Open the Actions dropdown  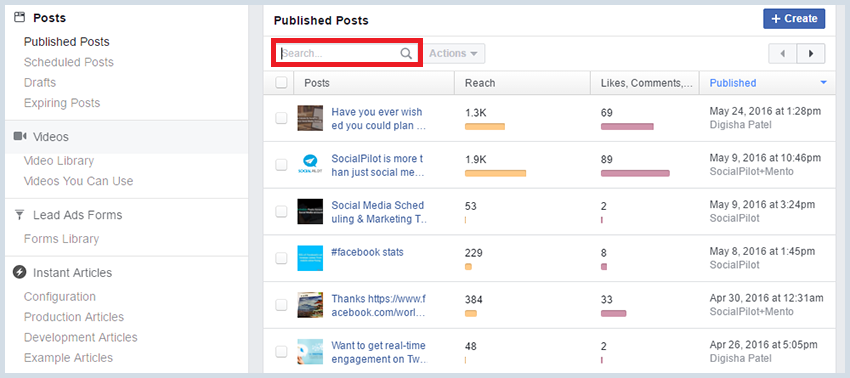(x=454, y=54)
